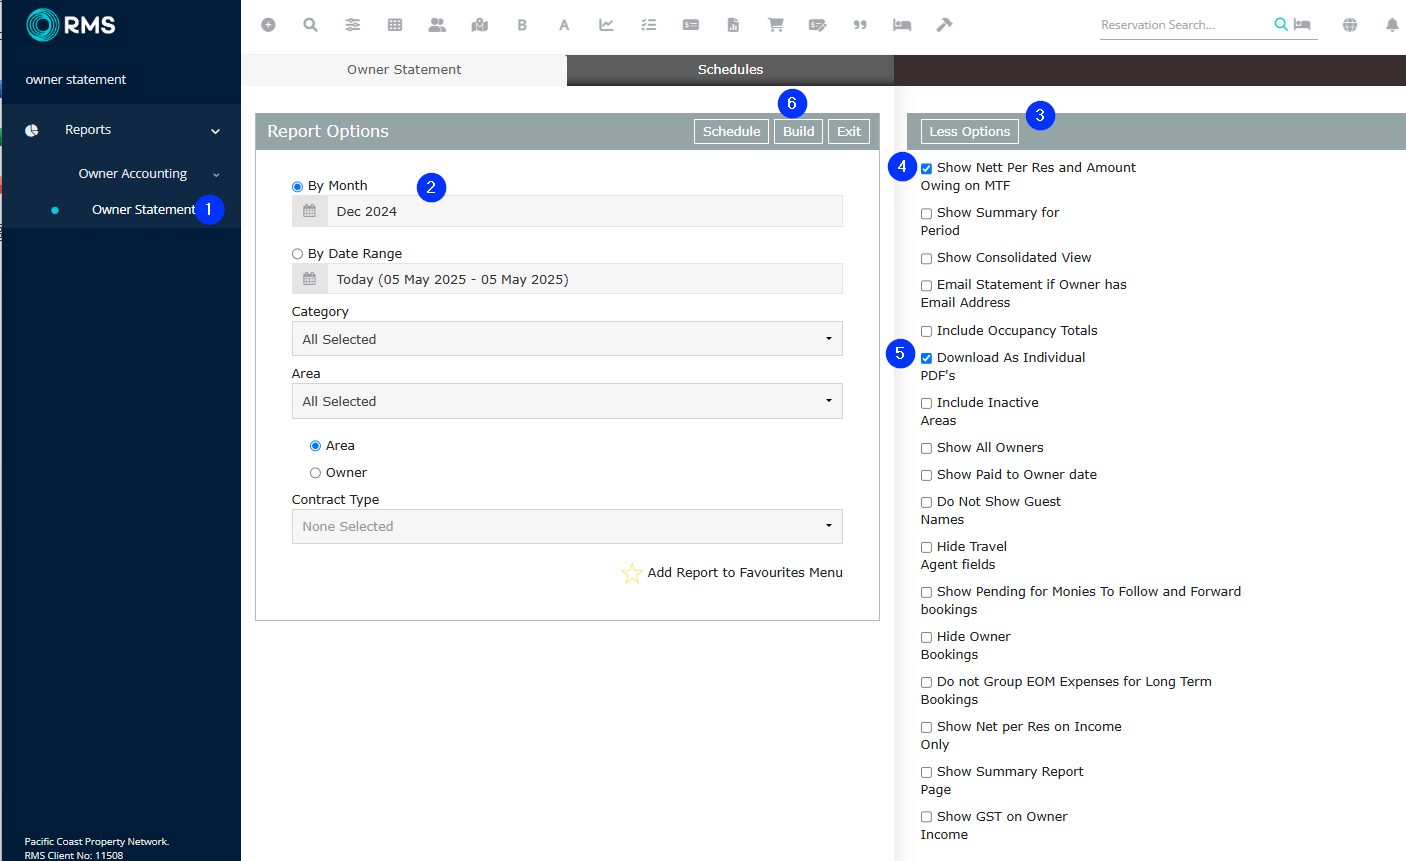Click the line chart icon in toolbar

coord(606,25)
